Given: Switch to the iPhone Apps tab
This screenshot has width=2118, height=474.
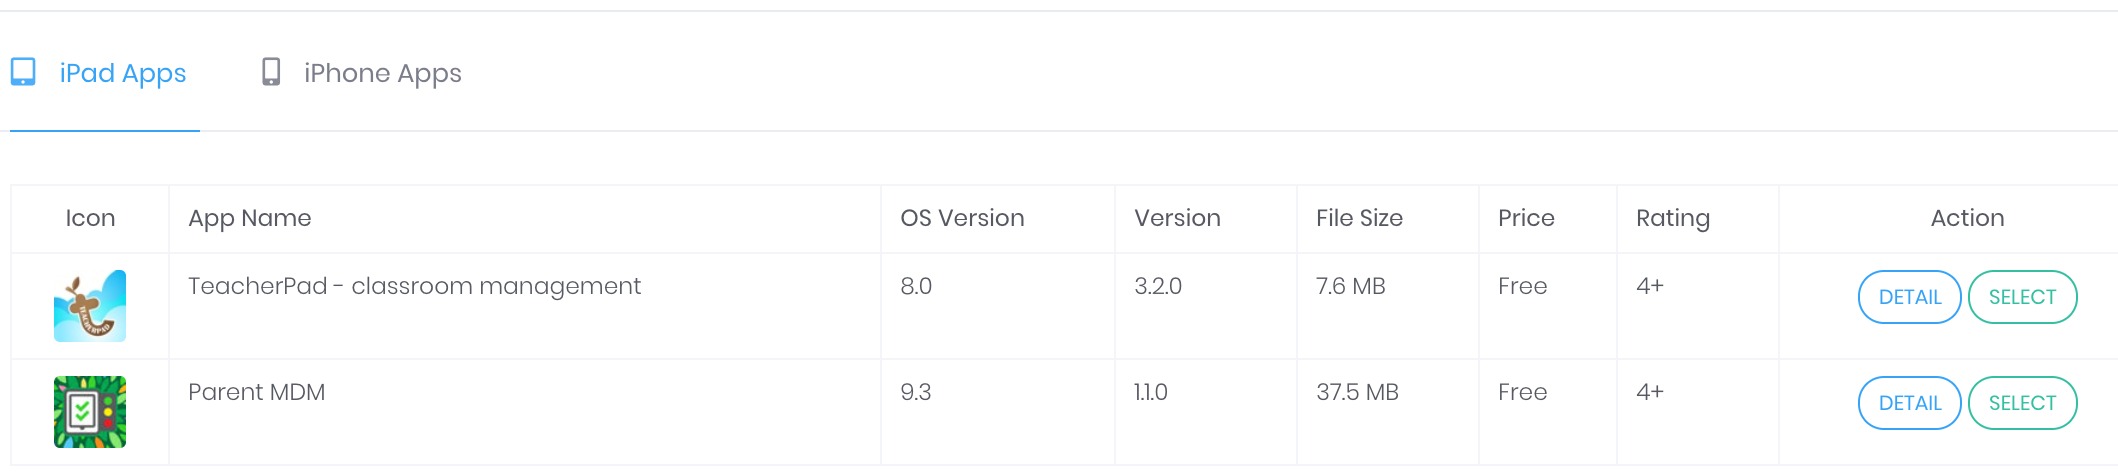Looking at the screenshot, I should coord(362,73).
